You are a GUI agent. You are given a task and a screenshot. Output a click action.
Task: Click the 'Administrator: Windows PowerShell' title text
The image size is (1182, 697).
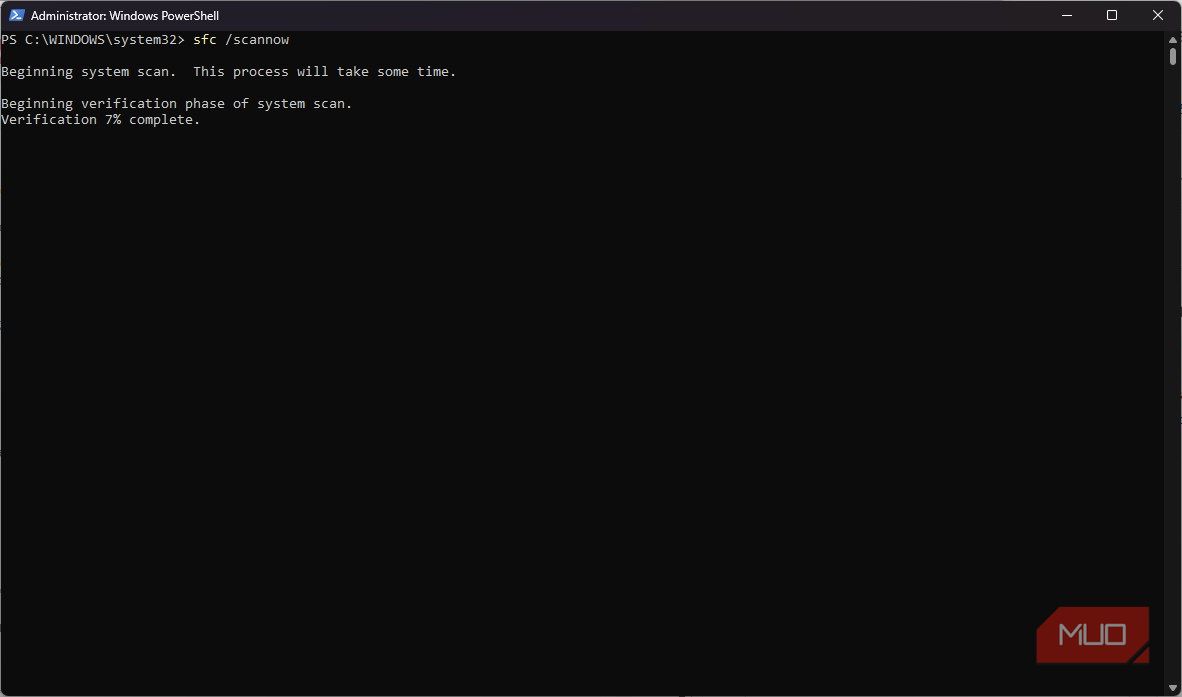click(125, 15)
